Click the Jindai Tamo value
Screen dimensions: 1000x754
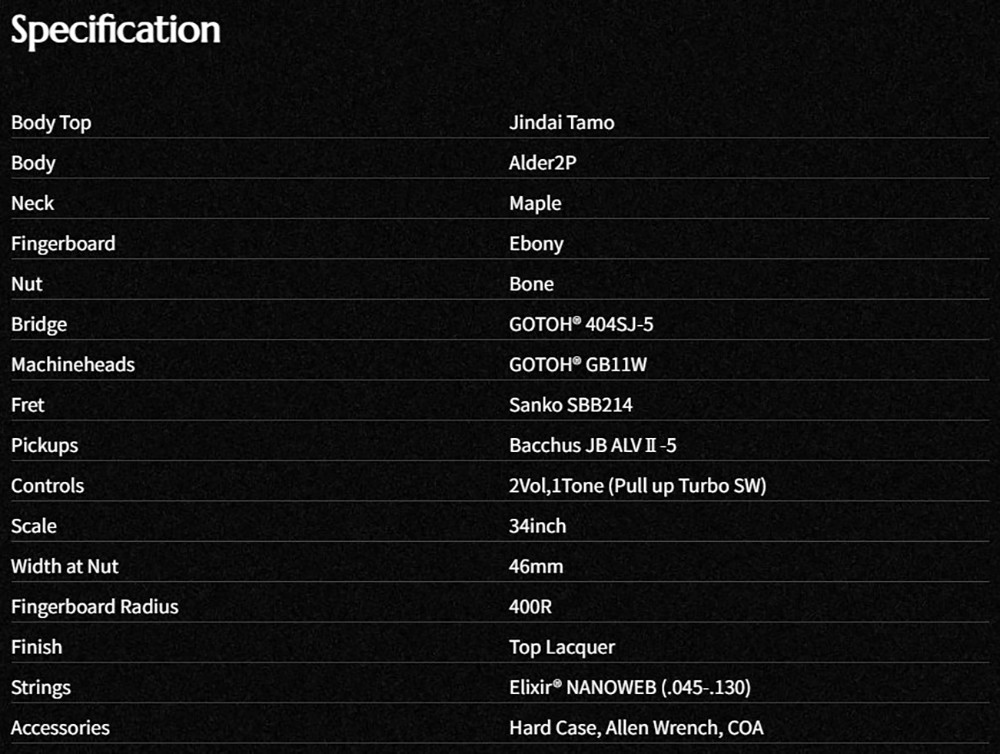coord(561,122)
